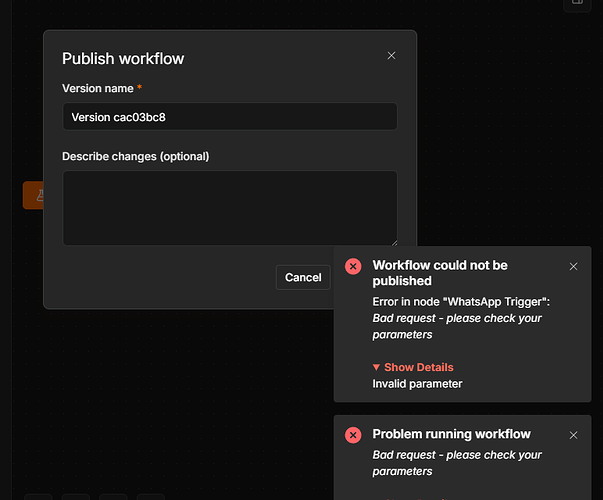Click the 'Invalid parameter' detail text
Viewport: 603px width, 500px height.
pos(417,384)
